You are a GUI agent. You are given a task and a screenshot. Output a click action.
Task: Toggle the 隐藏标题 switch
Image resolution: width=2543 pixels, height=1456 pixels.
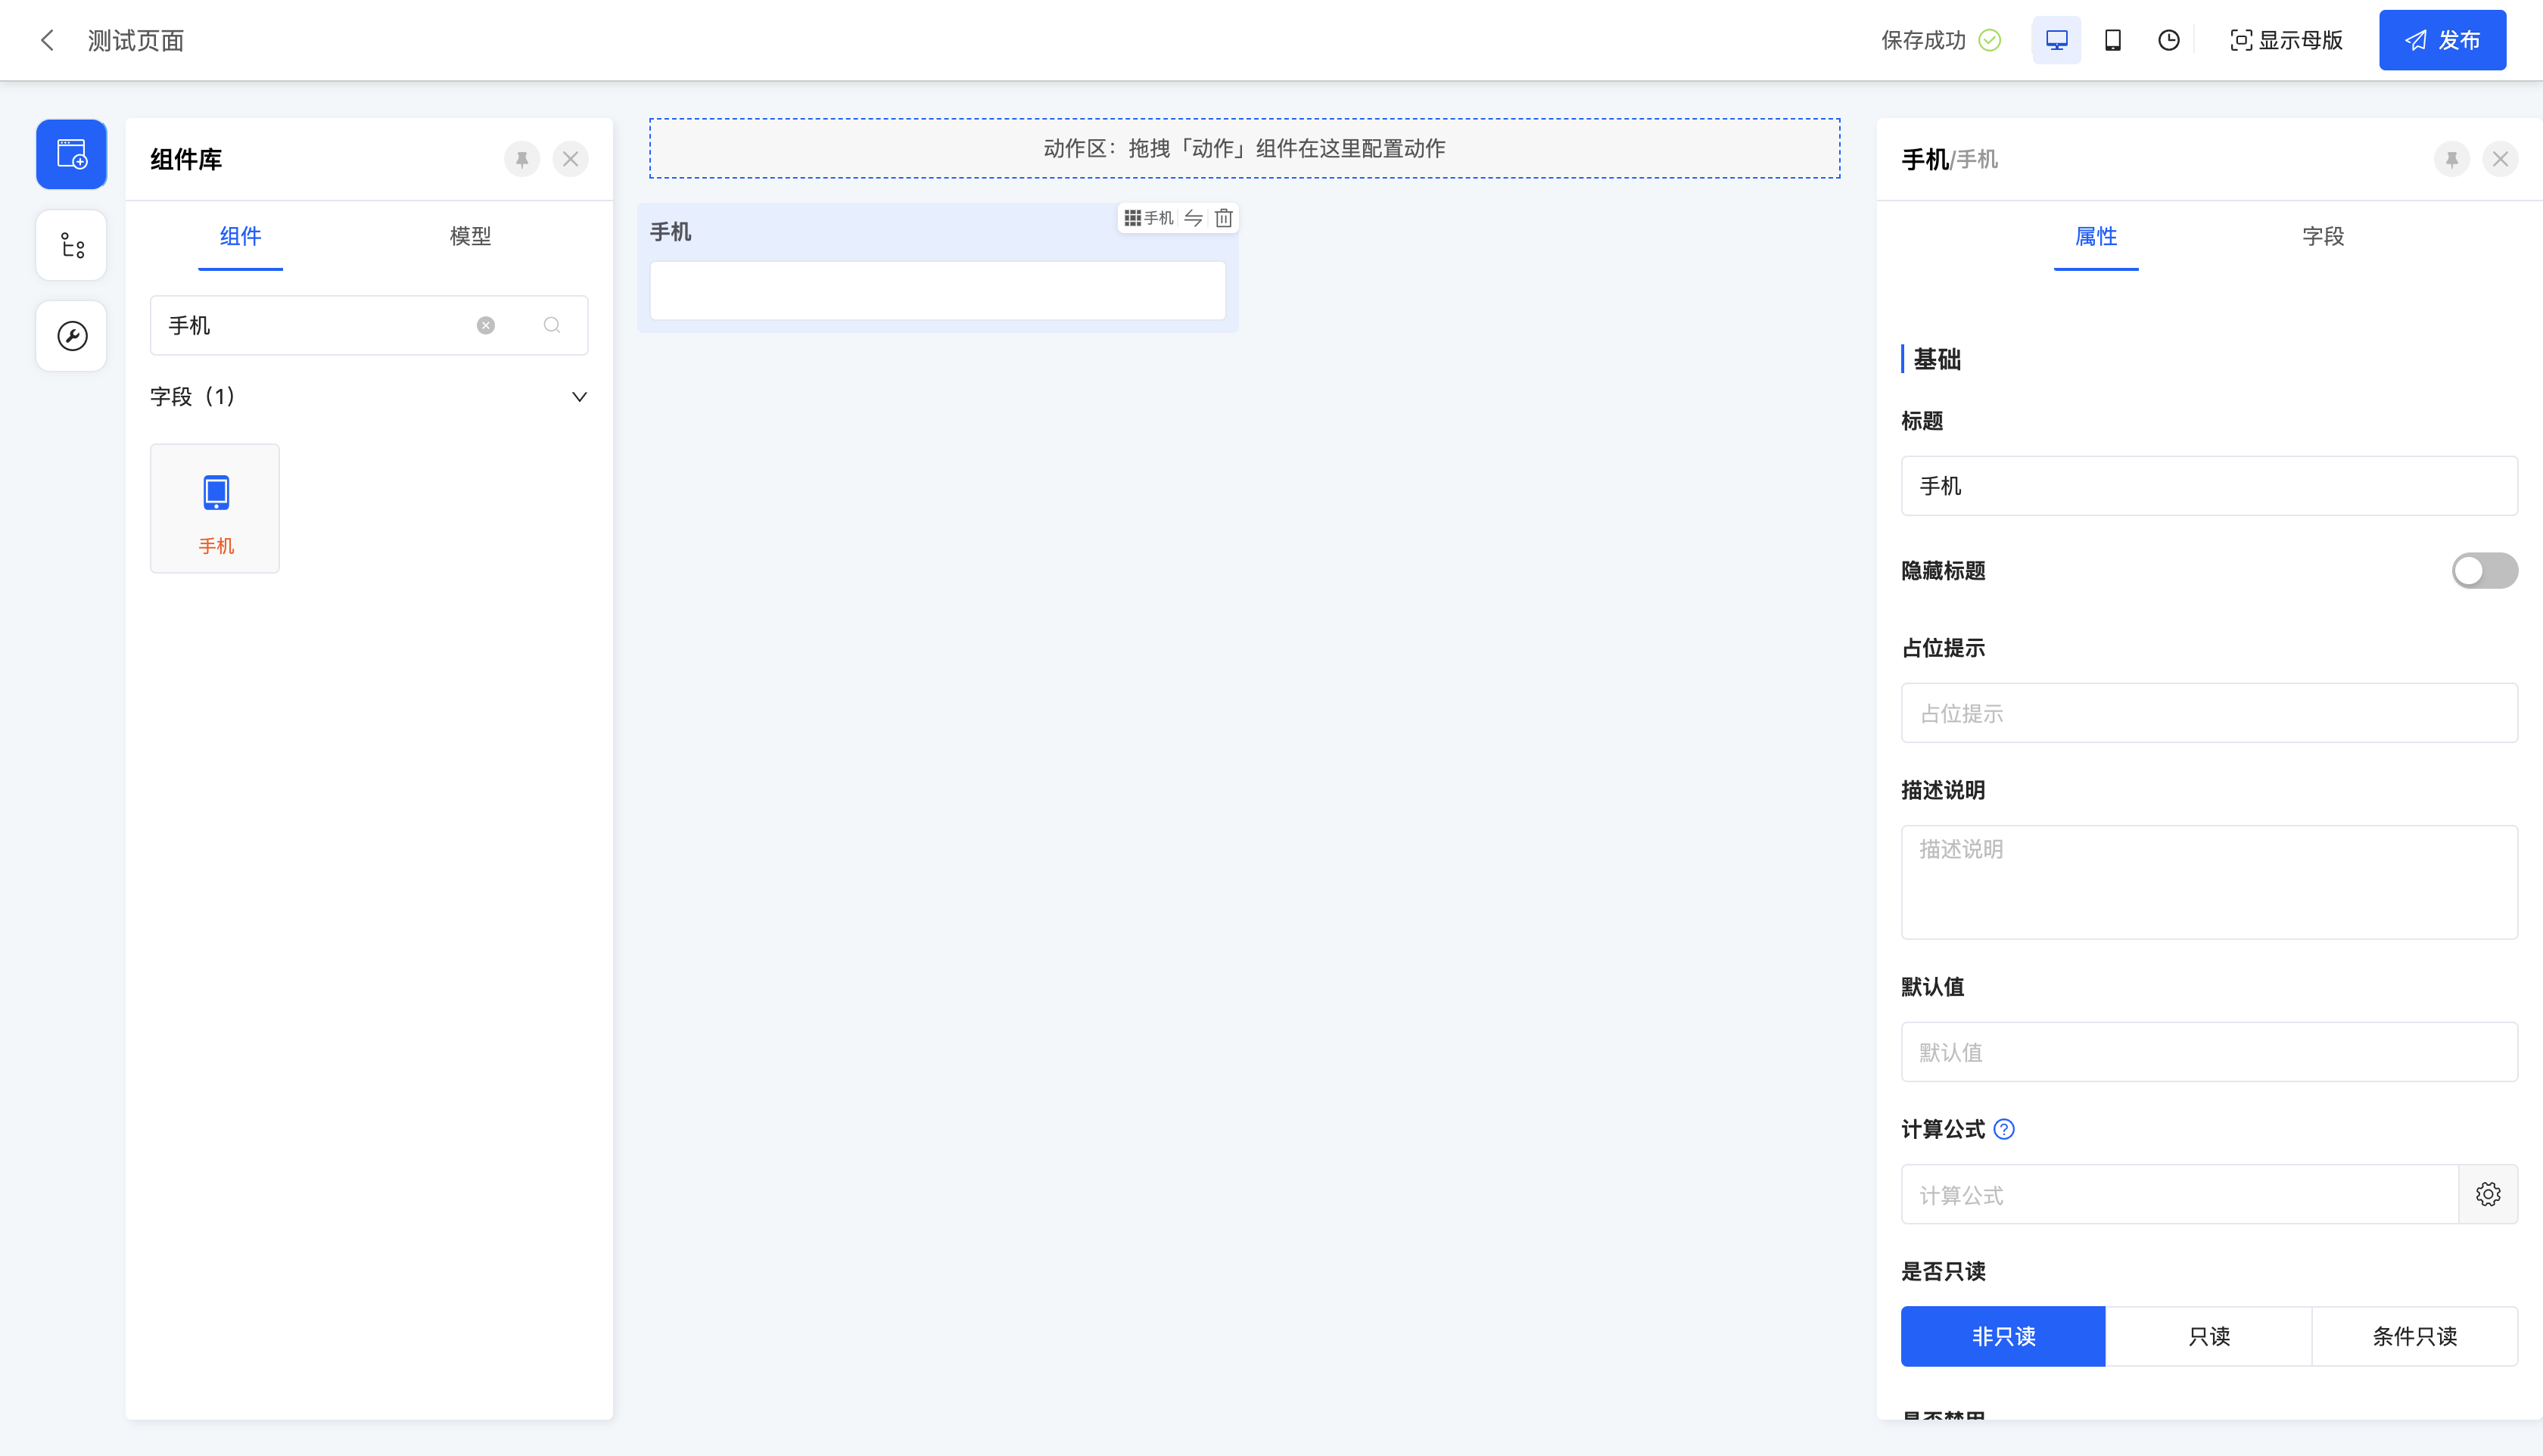[2484, 570]
